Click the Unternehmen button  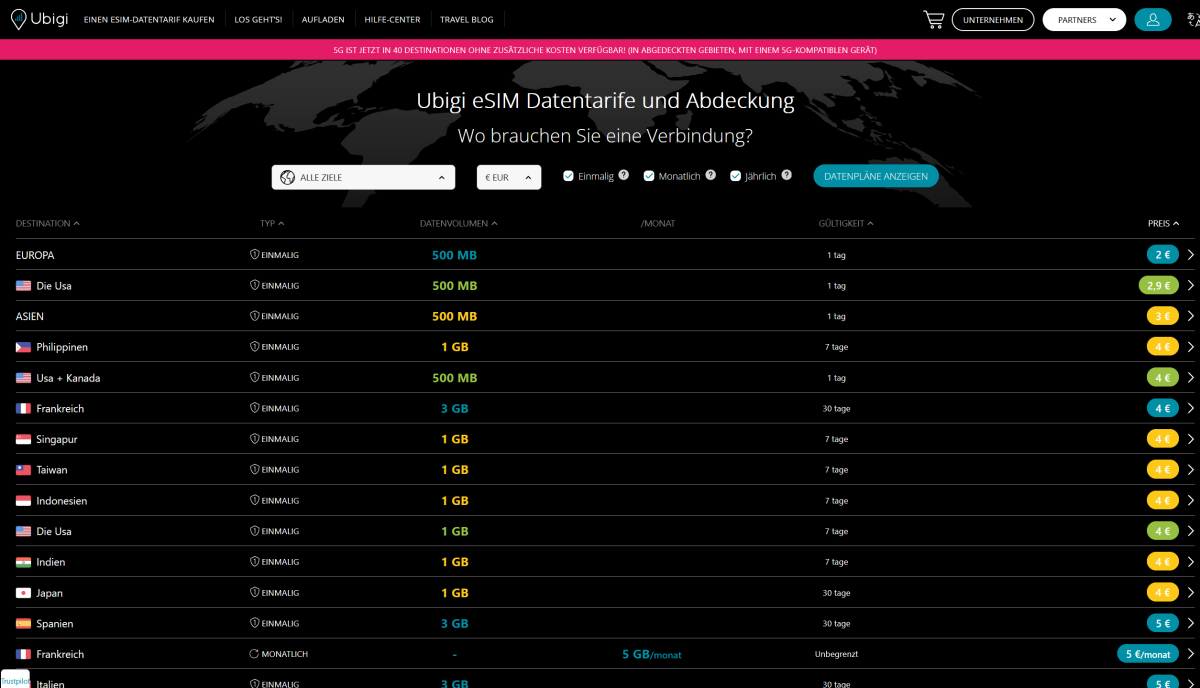click(x=992, y=20)
